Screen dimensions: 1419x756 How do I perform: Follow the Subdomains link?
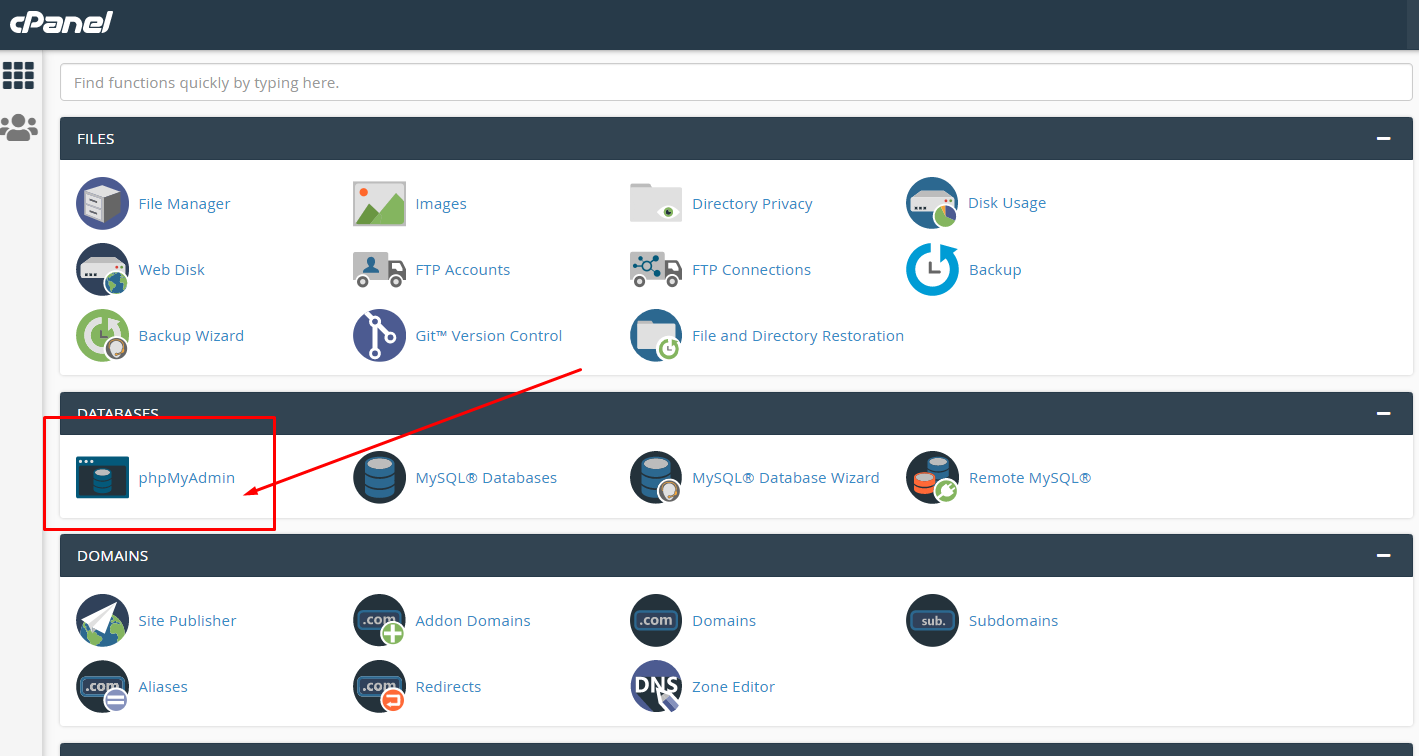[x=1013, y=621]
